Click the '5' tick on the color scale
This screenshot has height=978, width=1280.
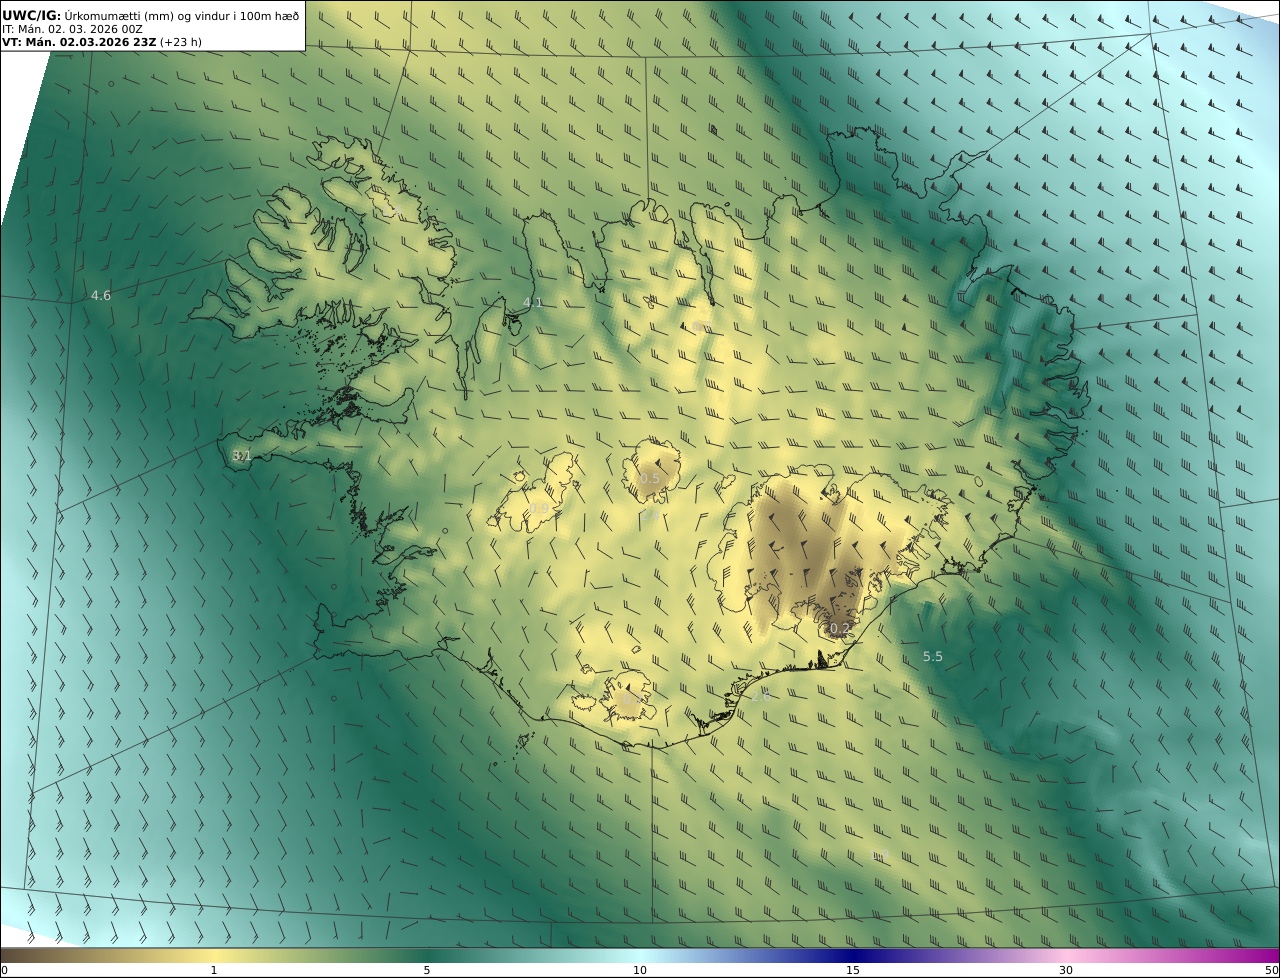[427, 970]
